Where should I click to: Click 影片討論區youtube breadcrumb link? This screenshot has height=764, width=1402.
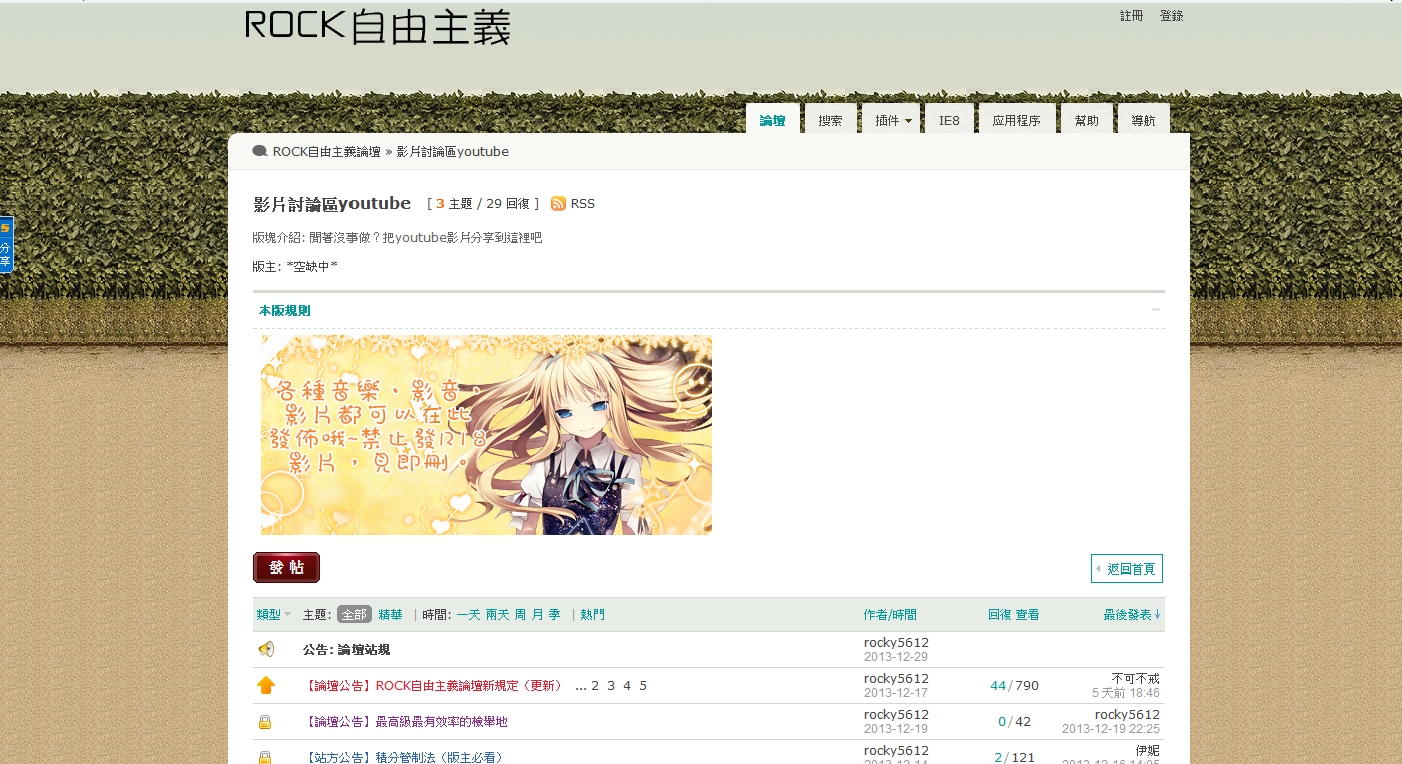(453, 152)
